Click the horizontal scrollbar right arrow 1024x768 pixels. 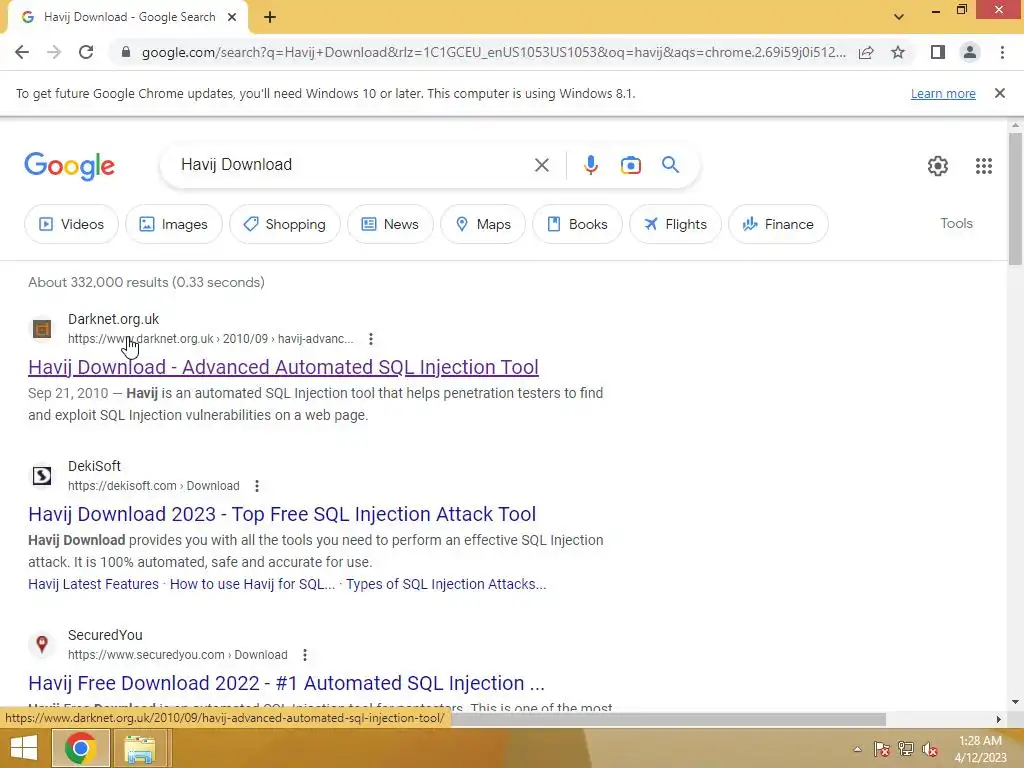(999, 719)
